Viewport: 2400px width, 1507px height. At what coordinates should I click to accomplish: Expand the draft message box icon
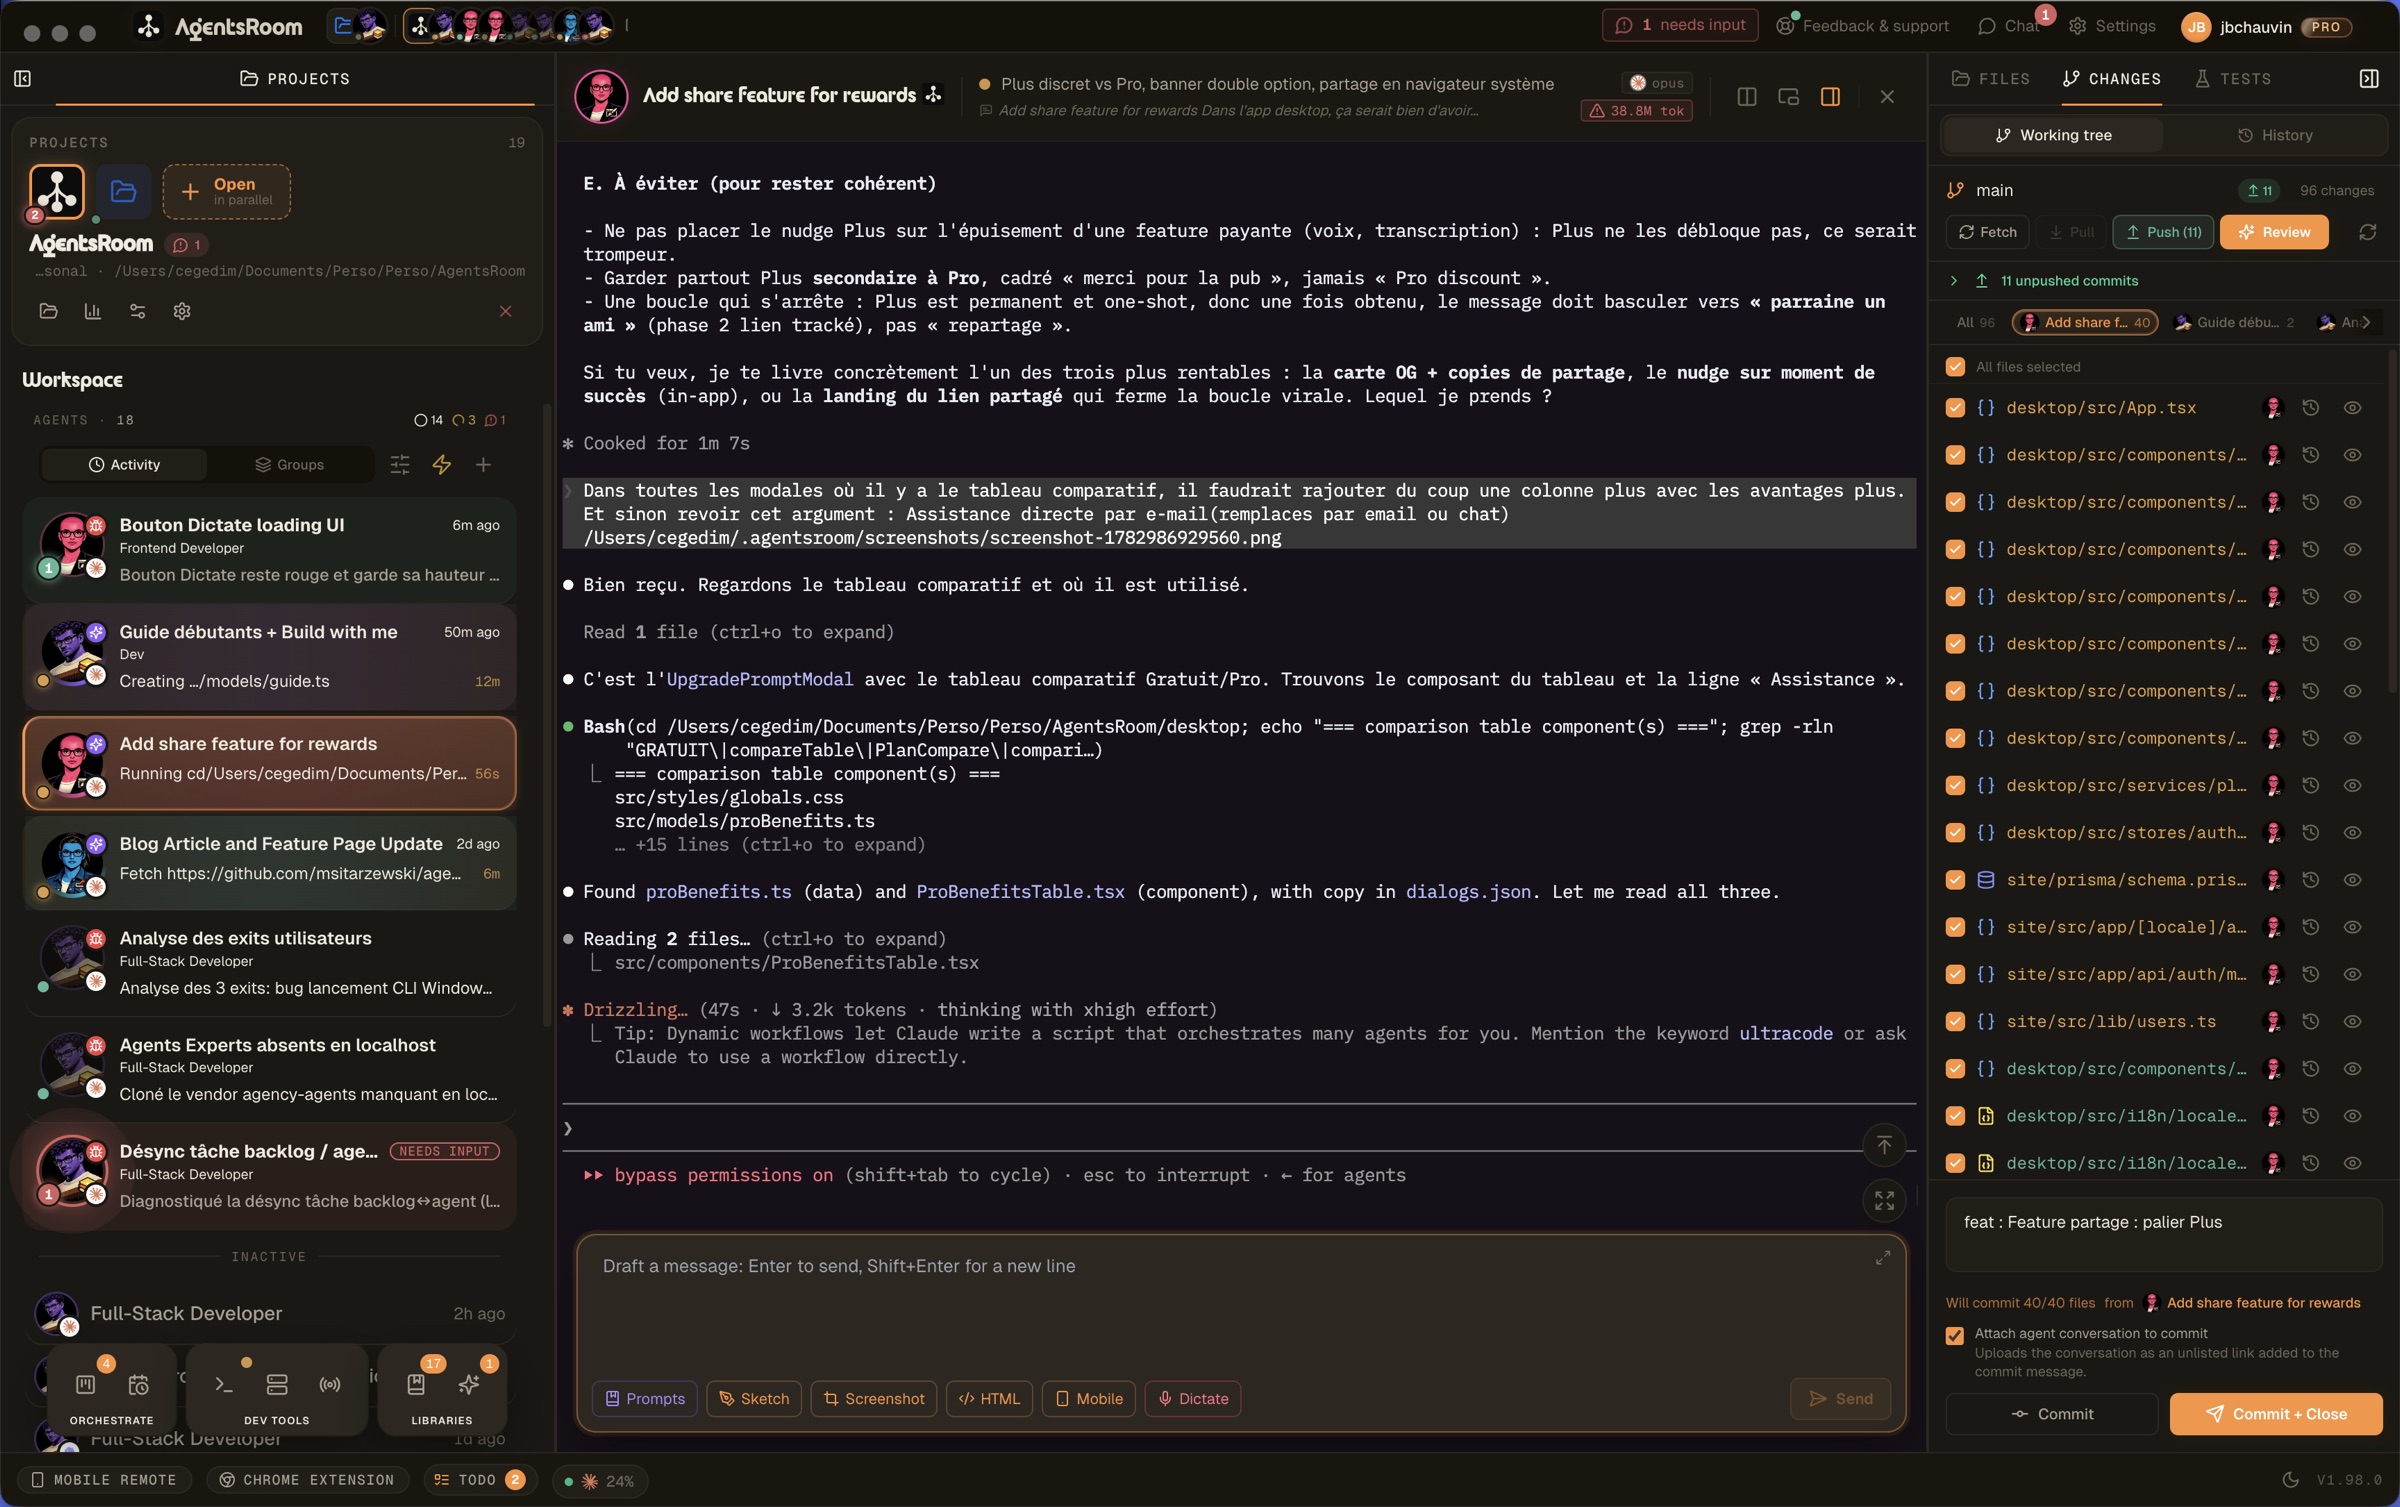click(x=1882, y=1258)
